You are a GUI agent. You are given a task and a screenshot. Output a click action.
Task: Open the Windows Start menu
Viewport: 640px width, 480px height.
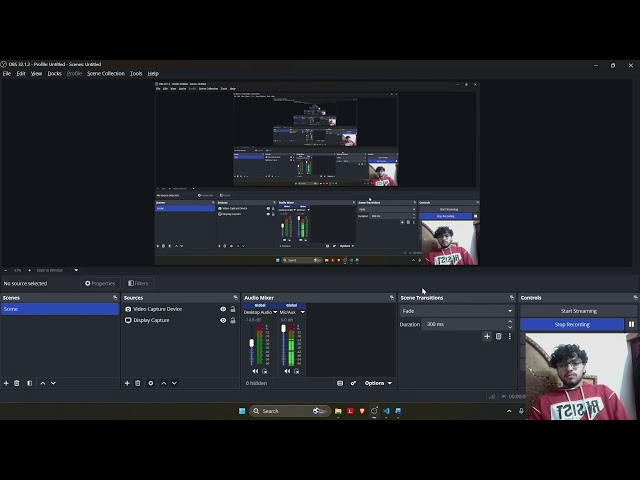(242, 411)
